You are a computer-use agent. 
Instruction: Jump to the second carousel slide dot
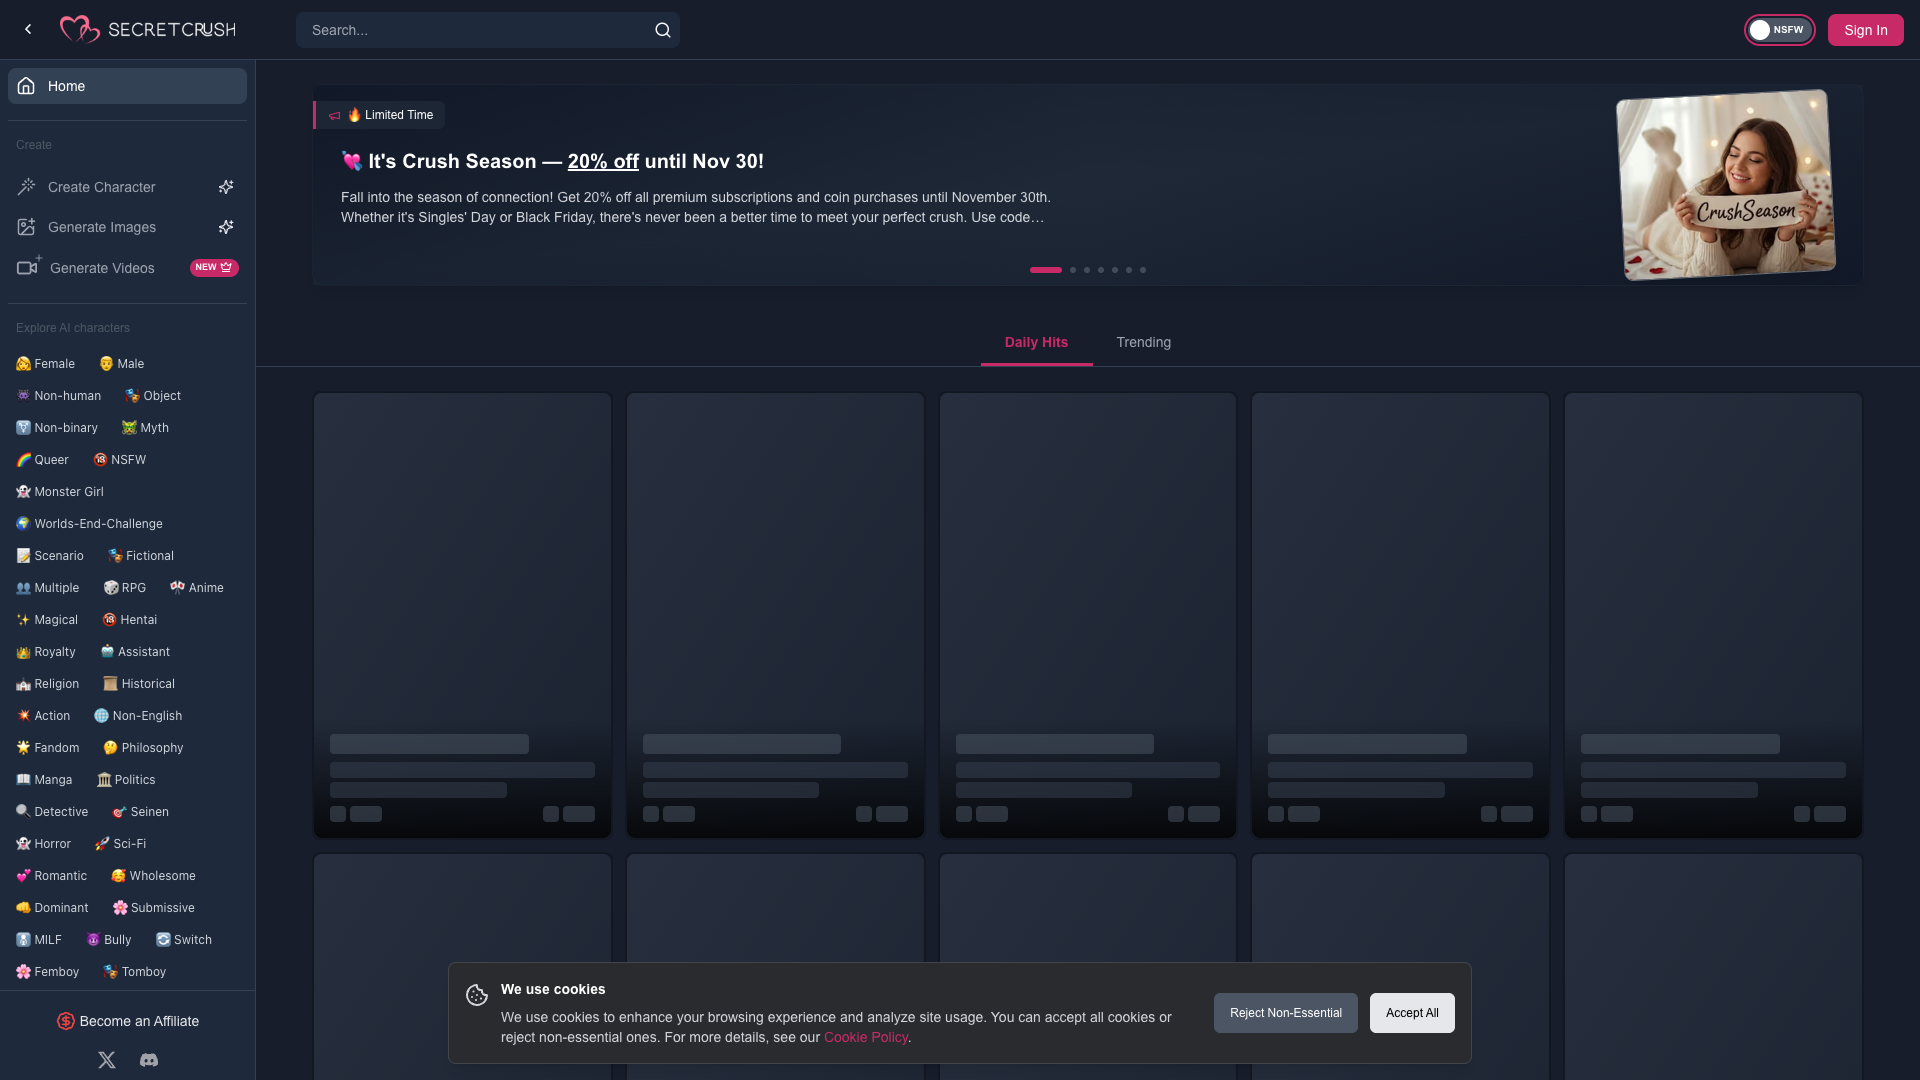point(1073,270)
